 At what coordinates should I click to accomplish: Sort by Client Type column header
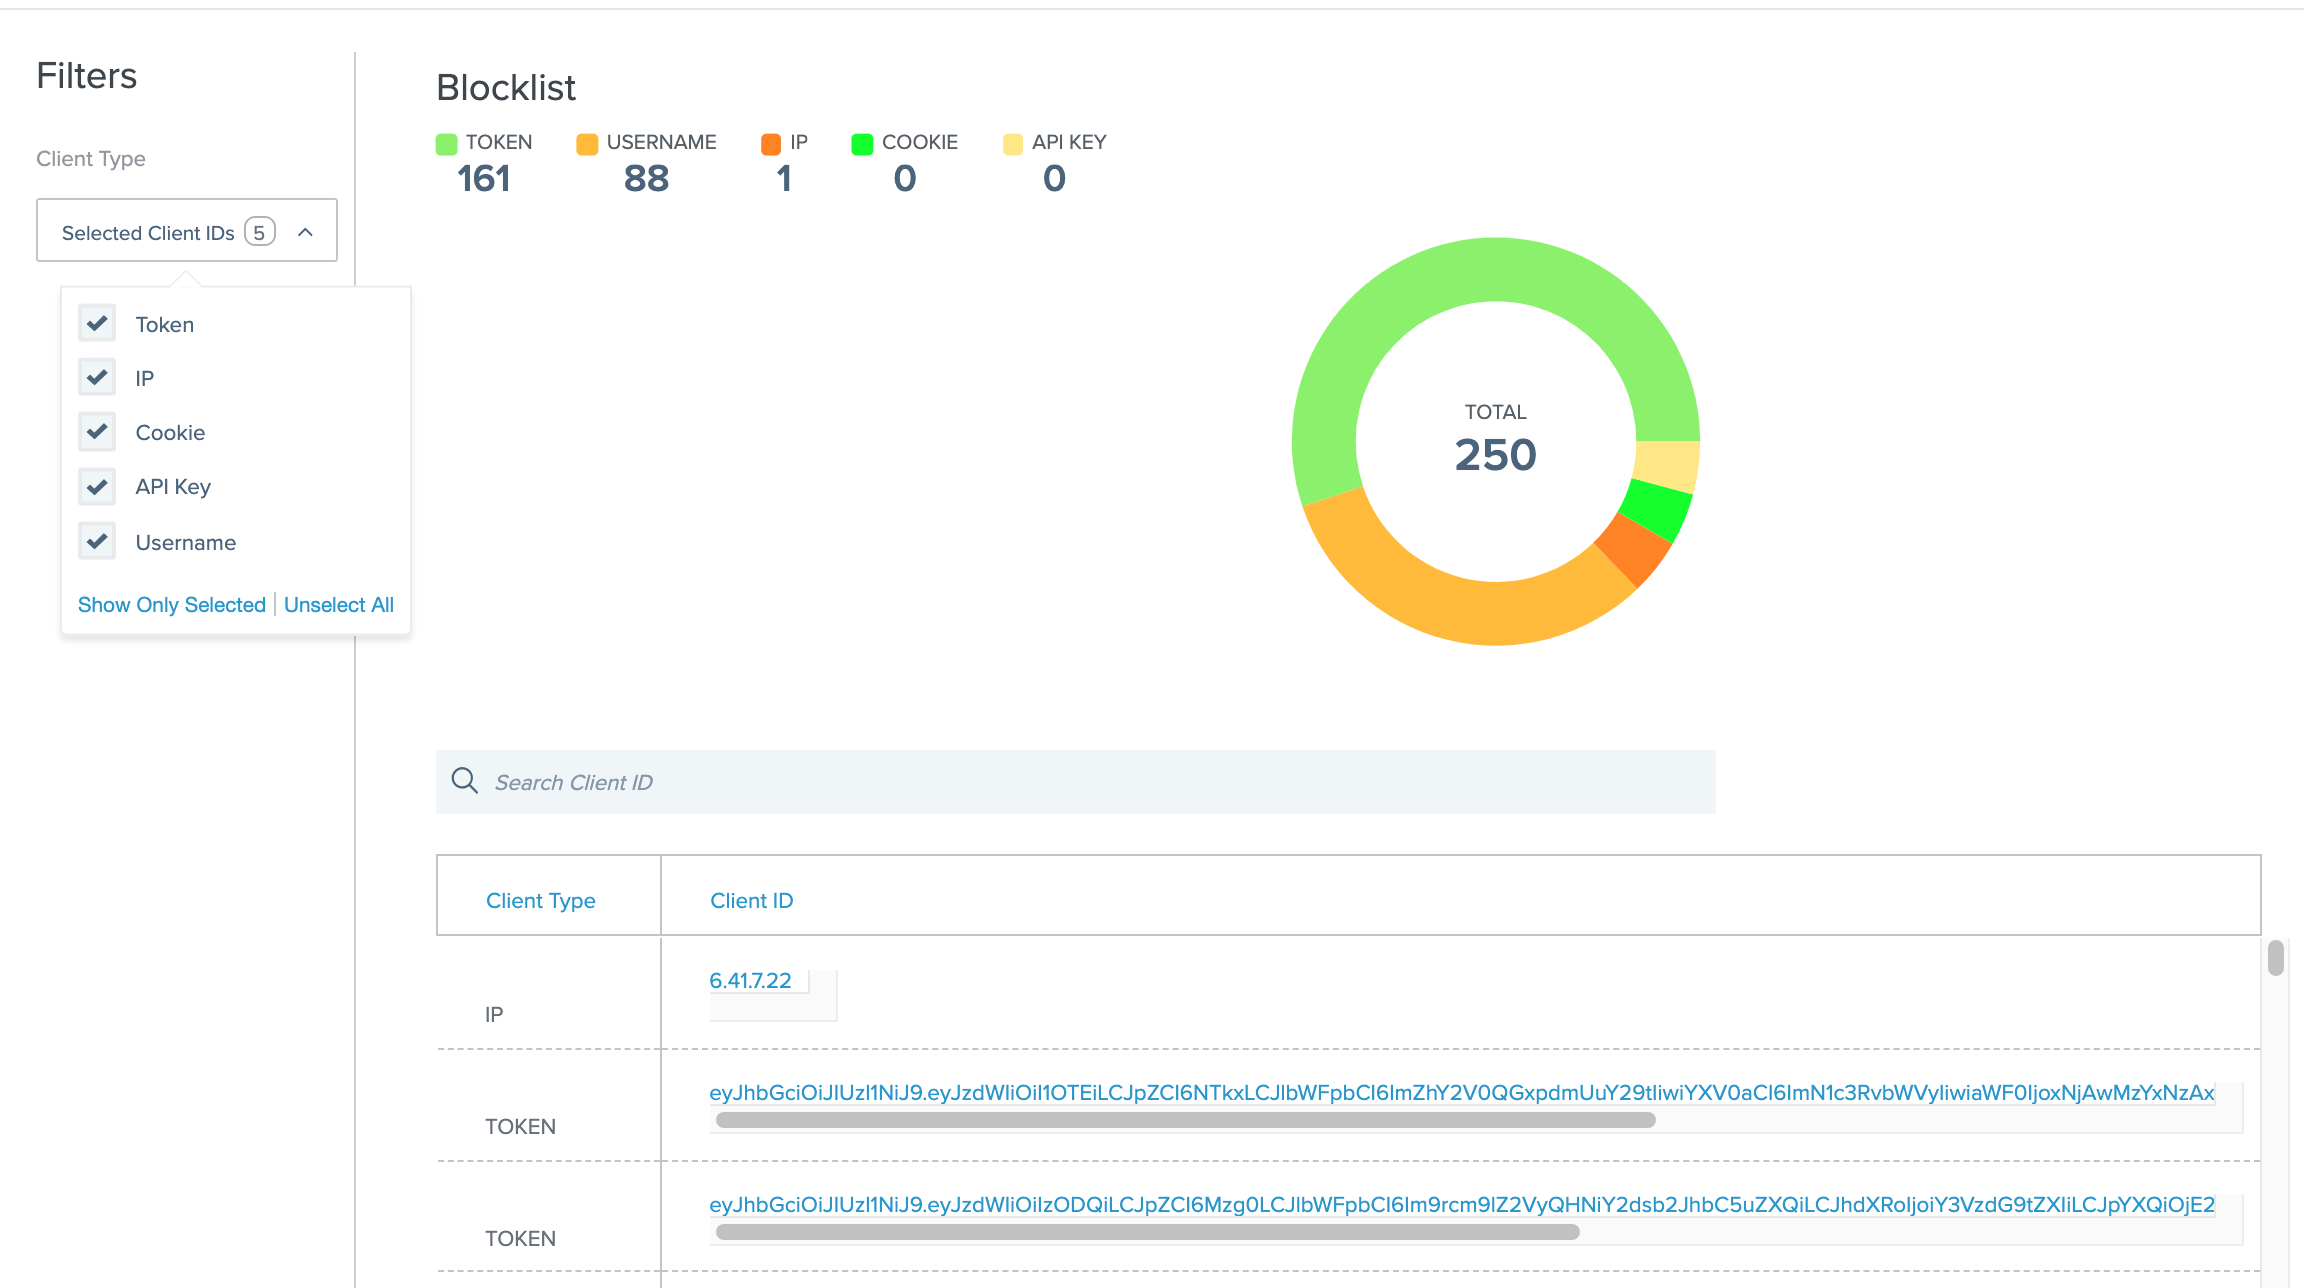pos(540,900)
